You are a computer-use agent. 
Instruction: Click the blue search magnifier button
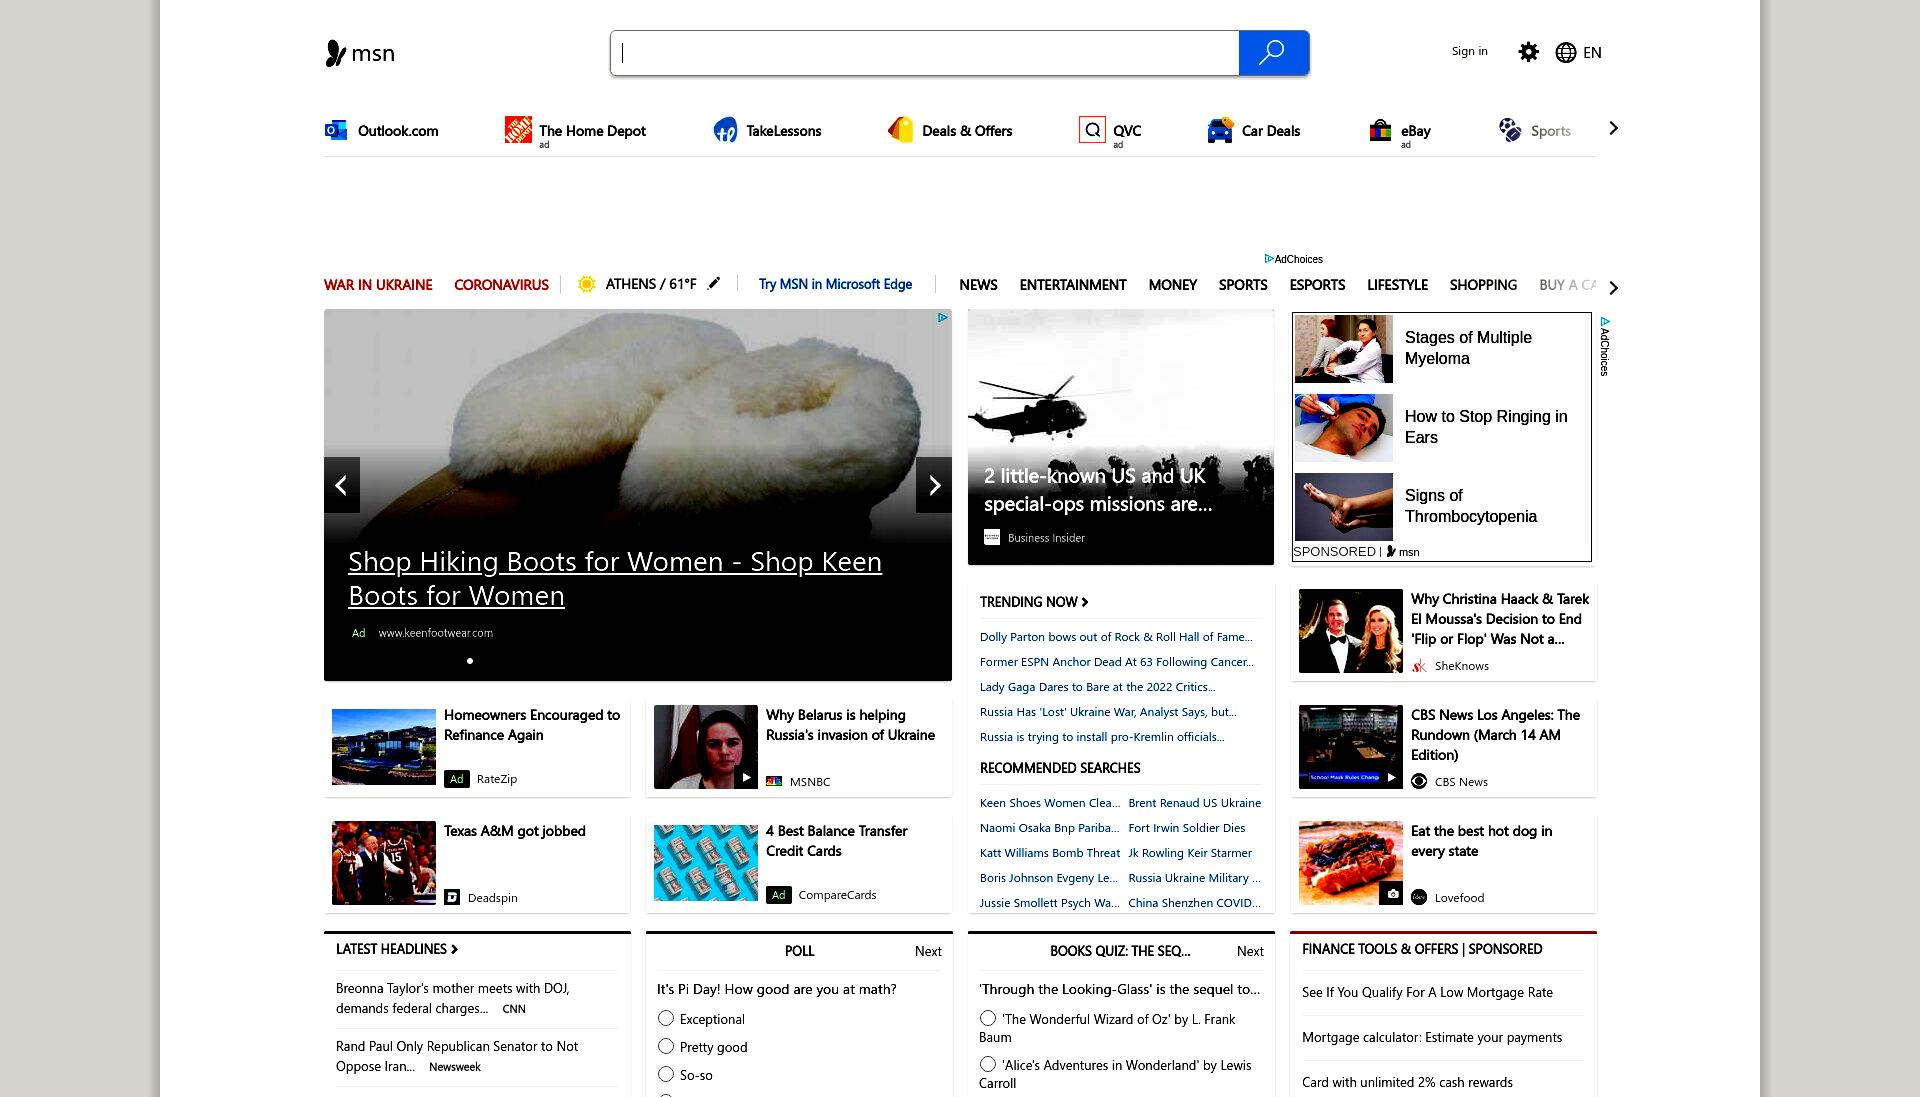click(x=1273, y=53)
